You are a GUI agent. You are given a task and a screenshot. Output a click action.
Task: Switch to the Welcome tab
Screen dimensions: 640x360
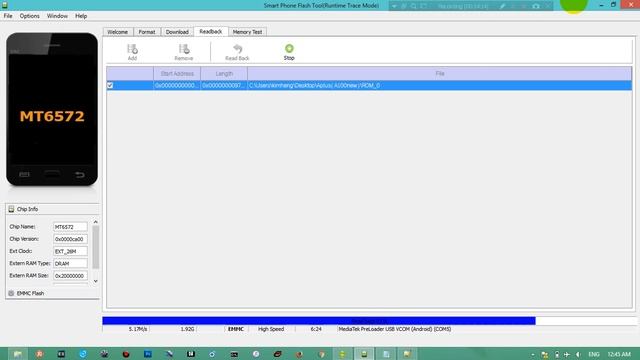(x=118, y=32)
